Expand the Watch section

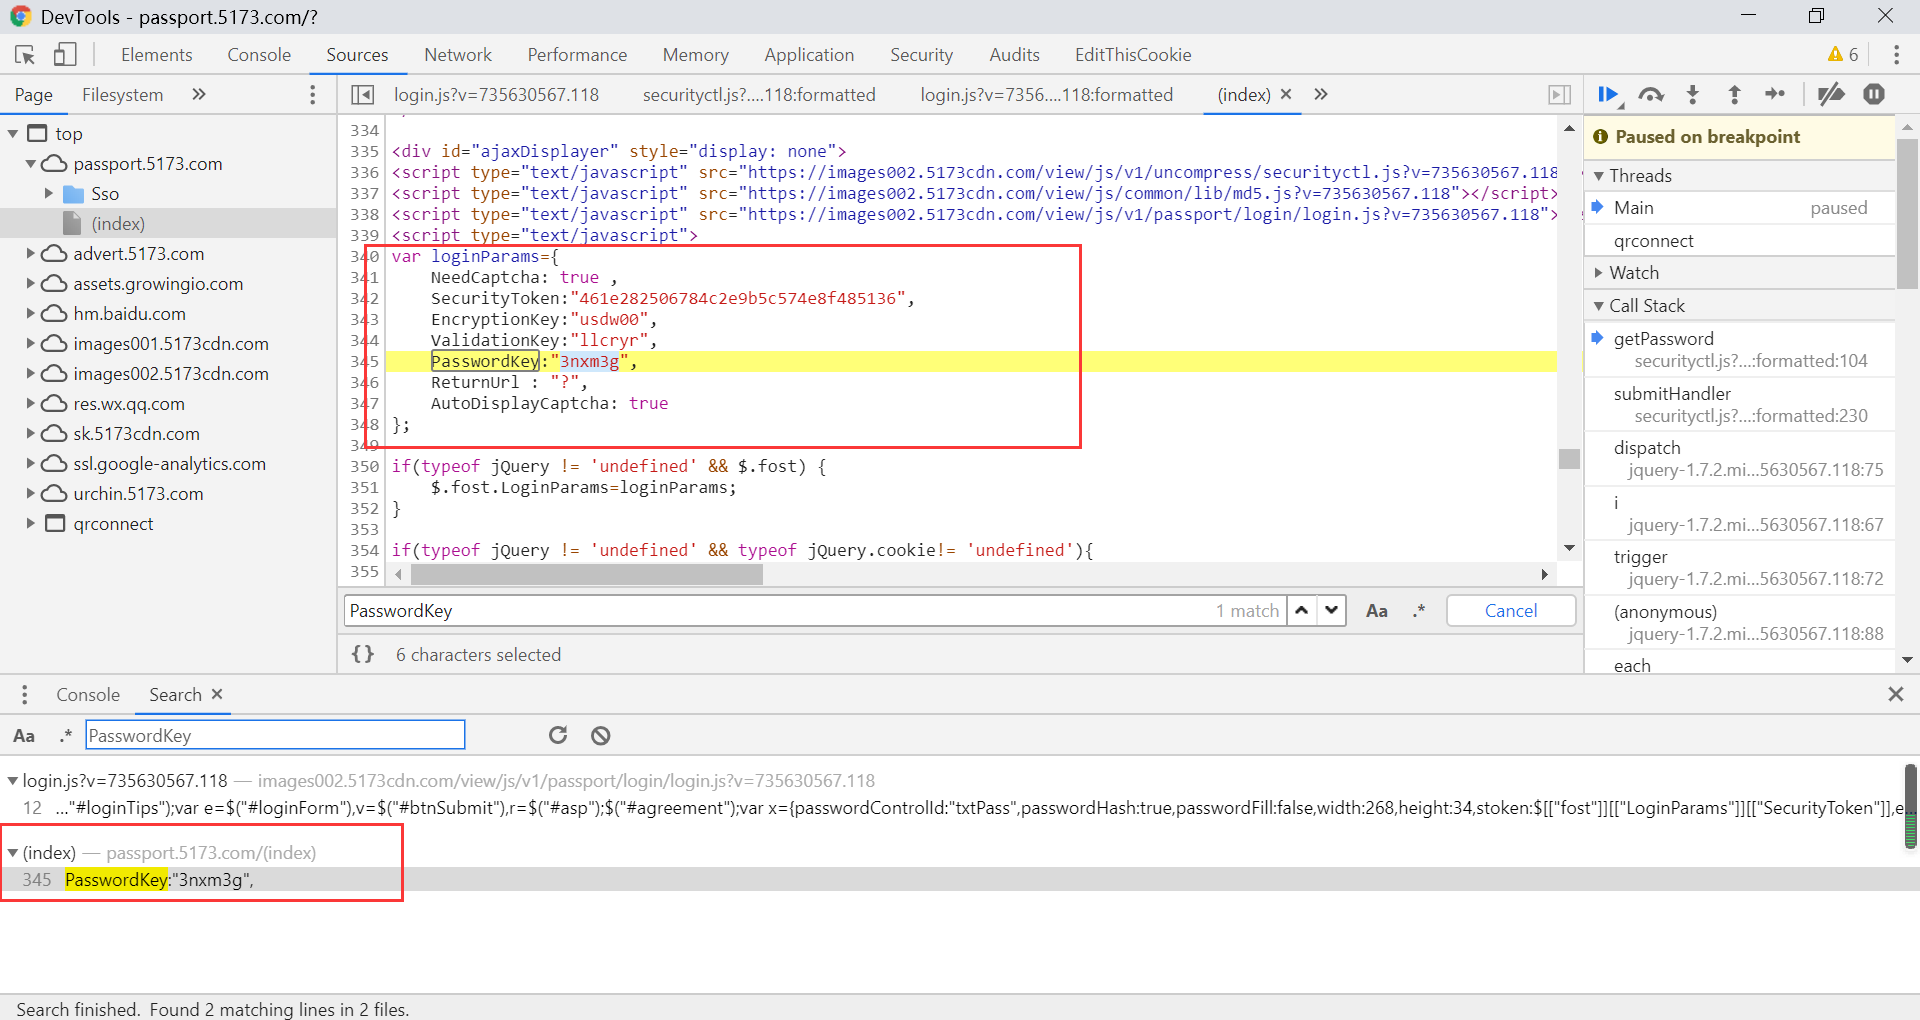click(x=1599, y=273)
